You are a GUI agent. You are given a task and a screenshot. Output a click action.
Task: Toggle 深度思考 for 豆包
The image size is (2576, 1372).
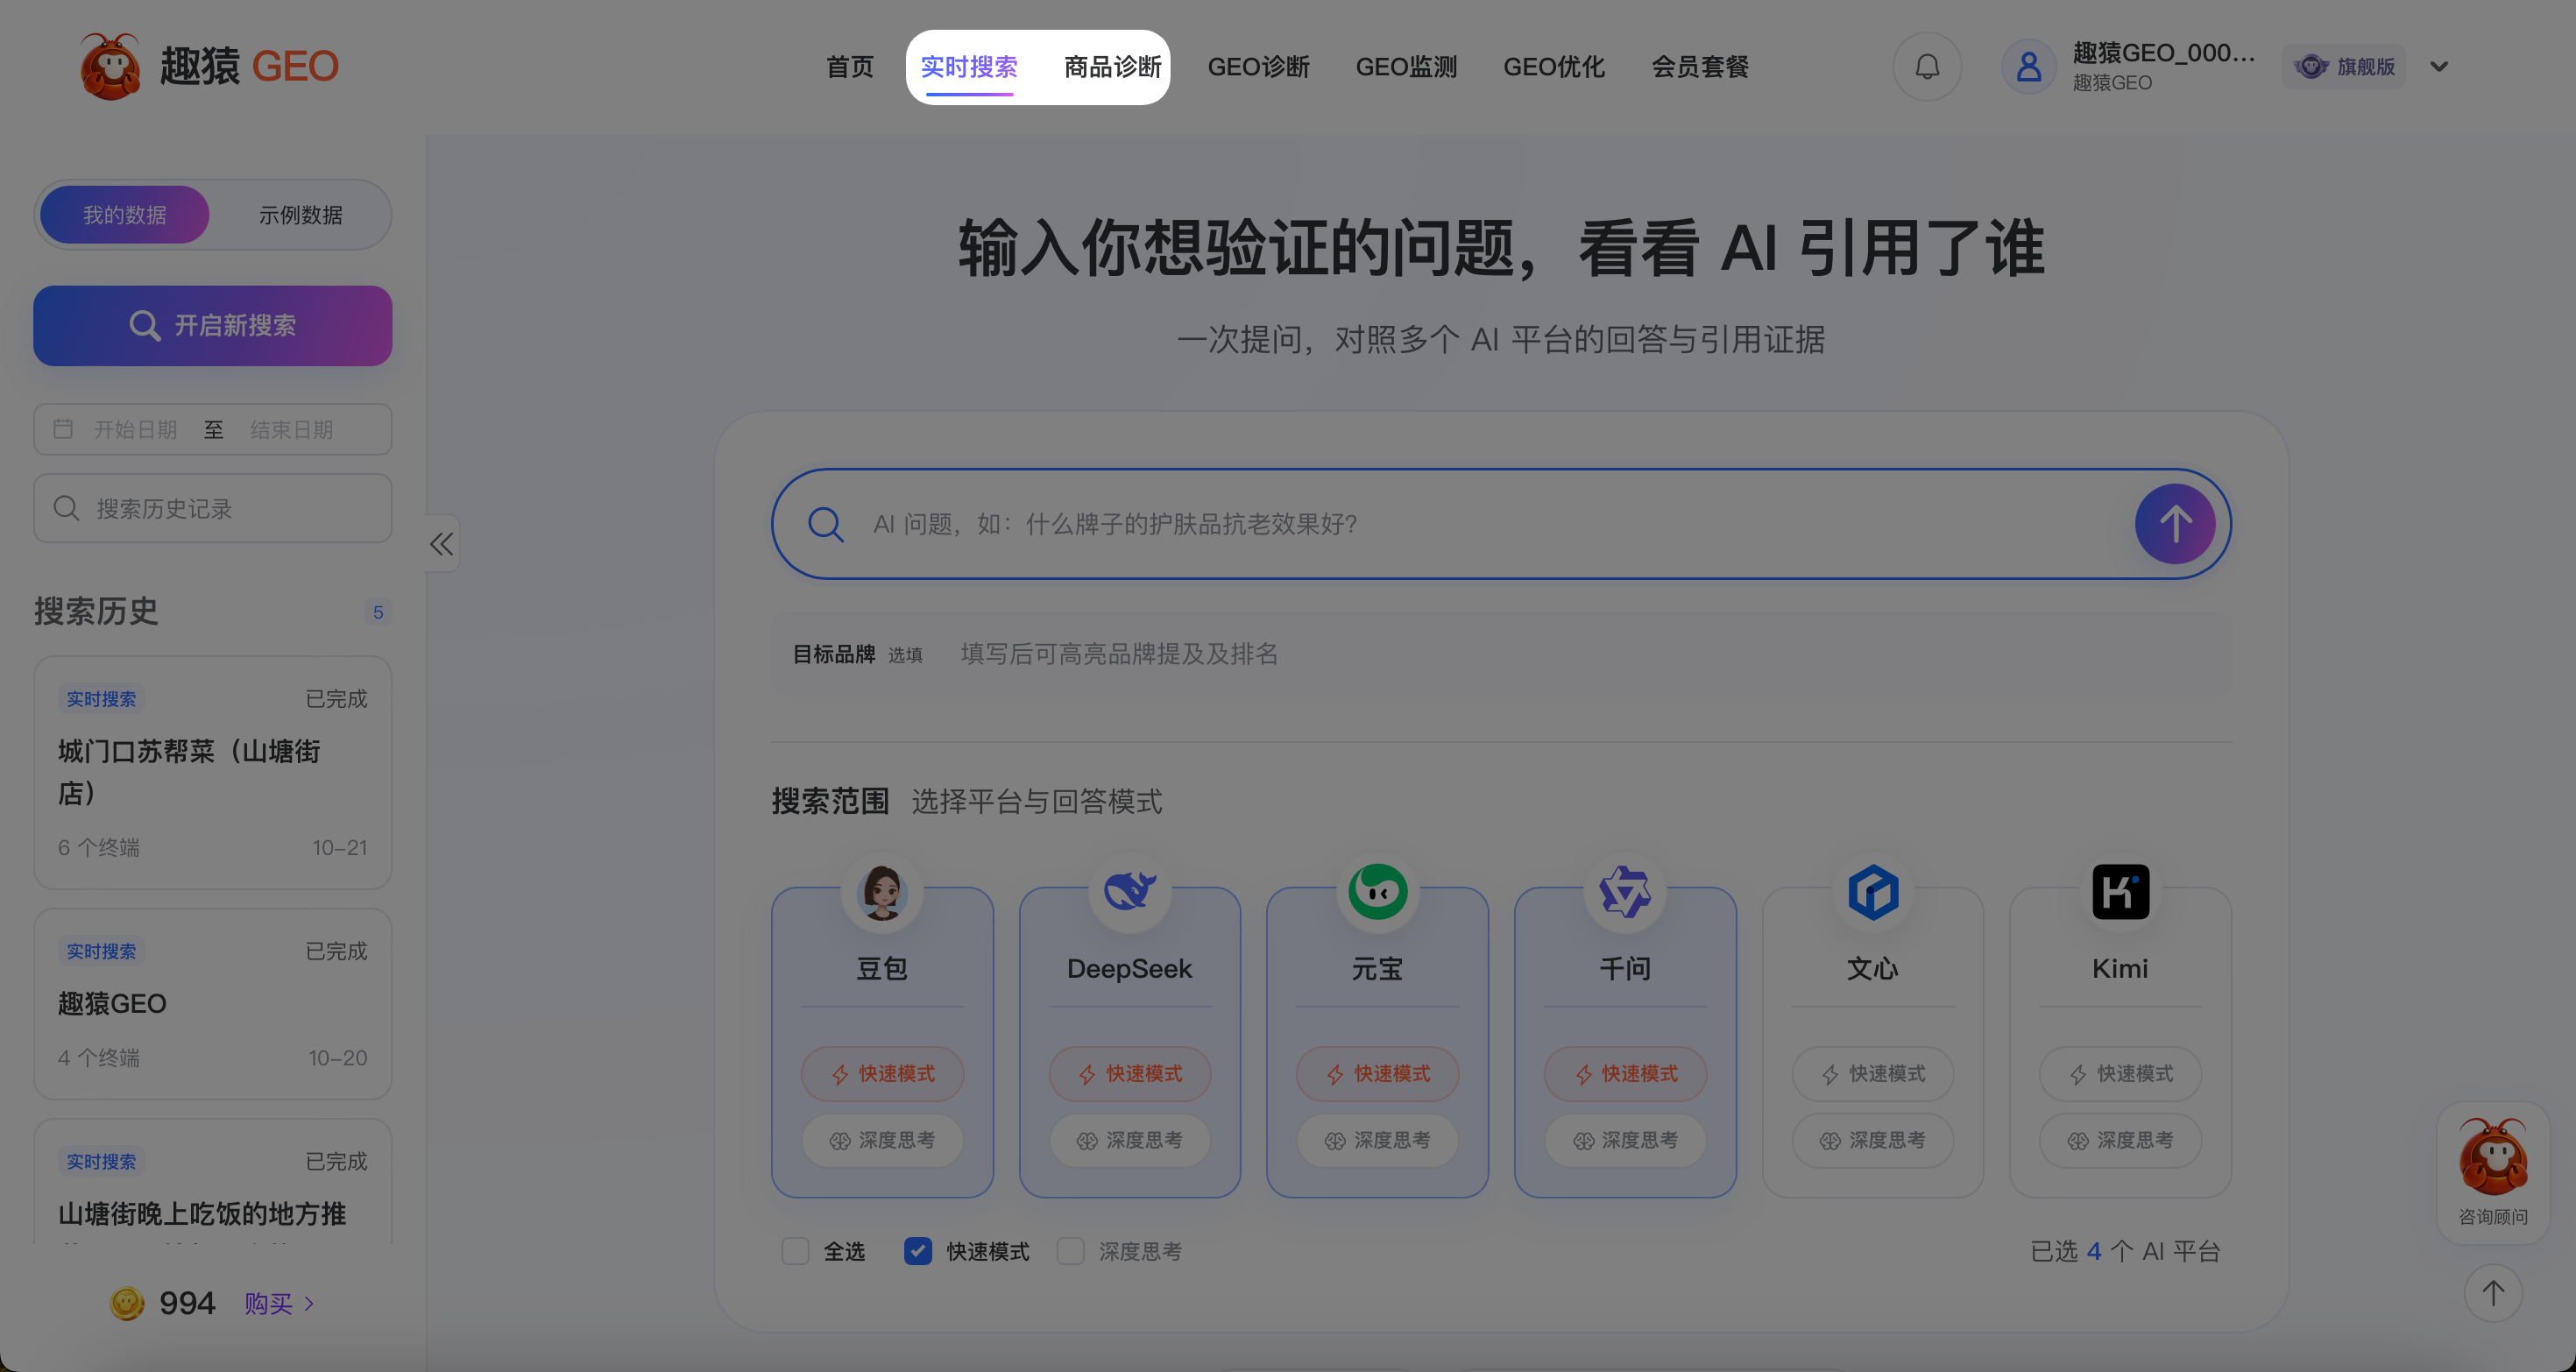882,1141
